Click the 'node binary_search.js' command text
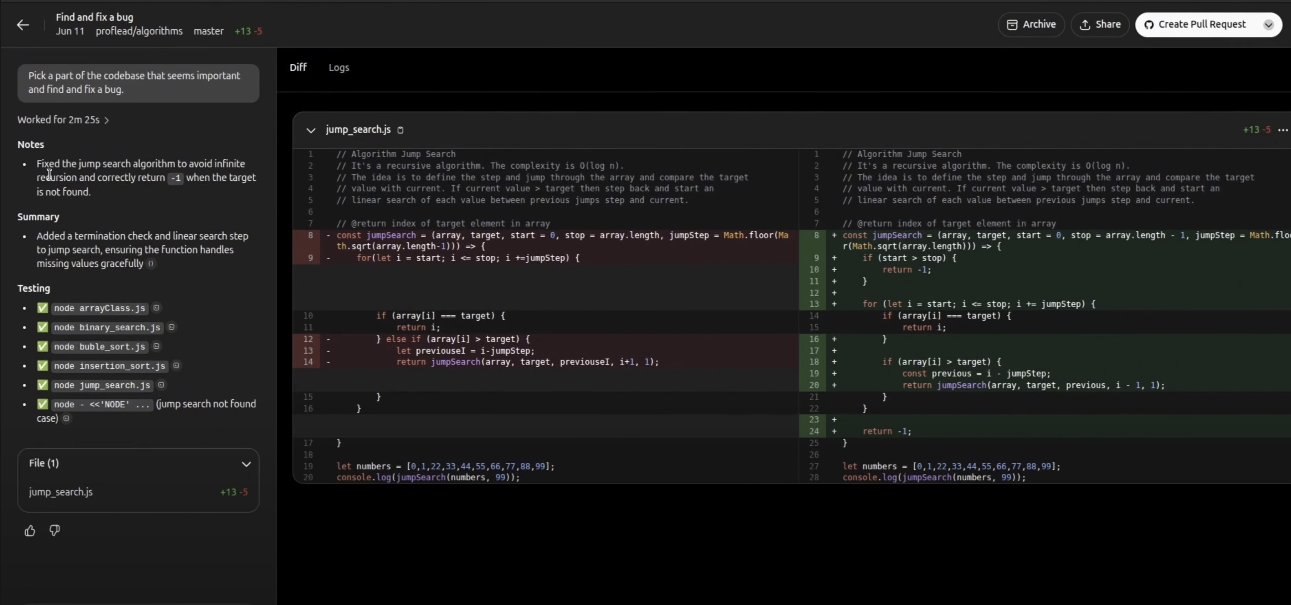Viewport: 1291px width, 605px height. 107,328
